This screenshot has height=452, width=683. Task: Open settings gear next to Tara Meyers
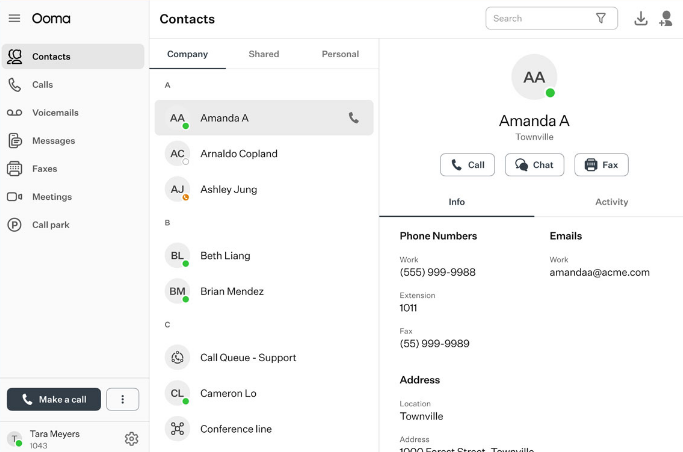point(131,438)
